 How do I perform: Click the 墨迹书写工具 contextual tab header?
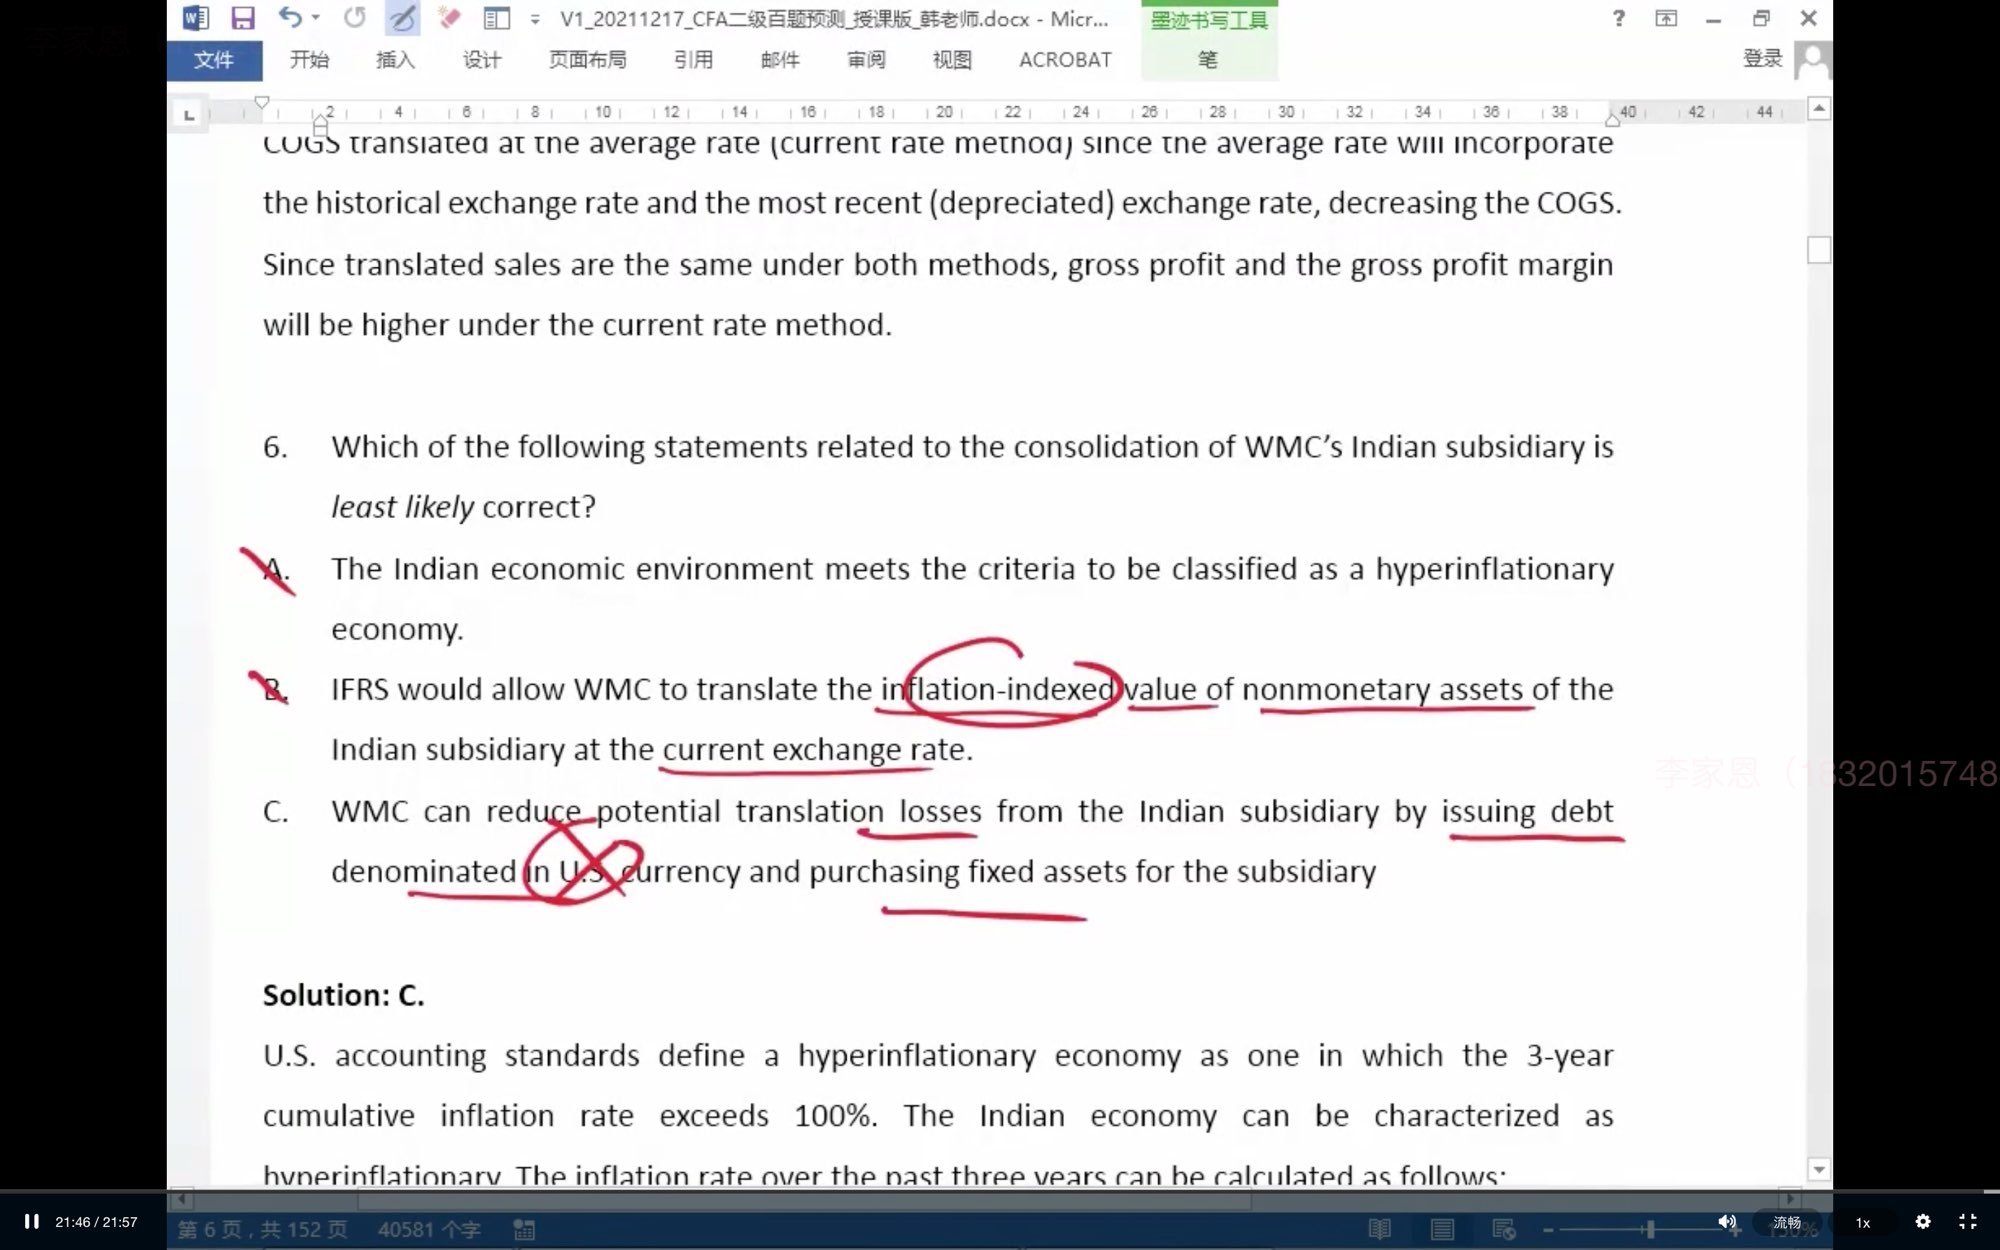1208,20
